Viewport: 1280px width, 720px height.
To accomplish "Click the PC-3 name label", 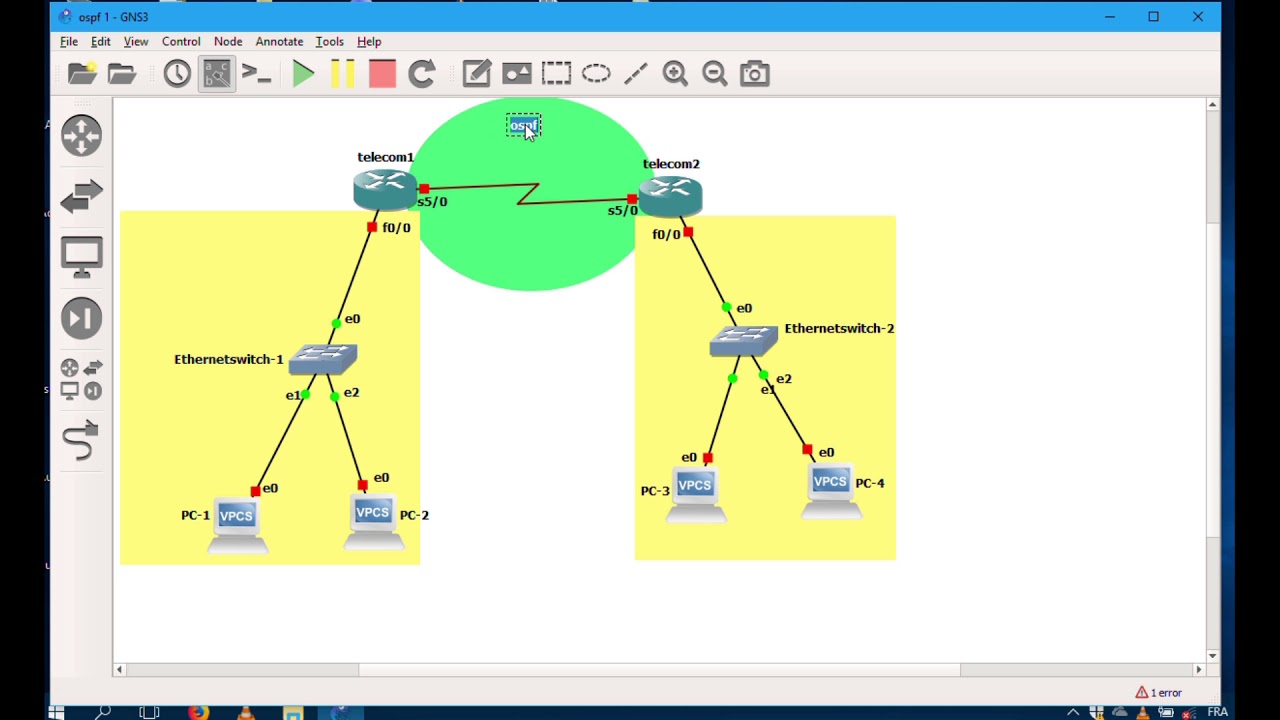I will tap(655, 491).
